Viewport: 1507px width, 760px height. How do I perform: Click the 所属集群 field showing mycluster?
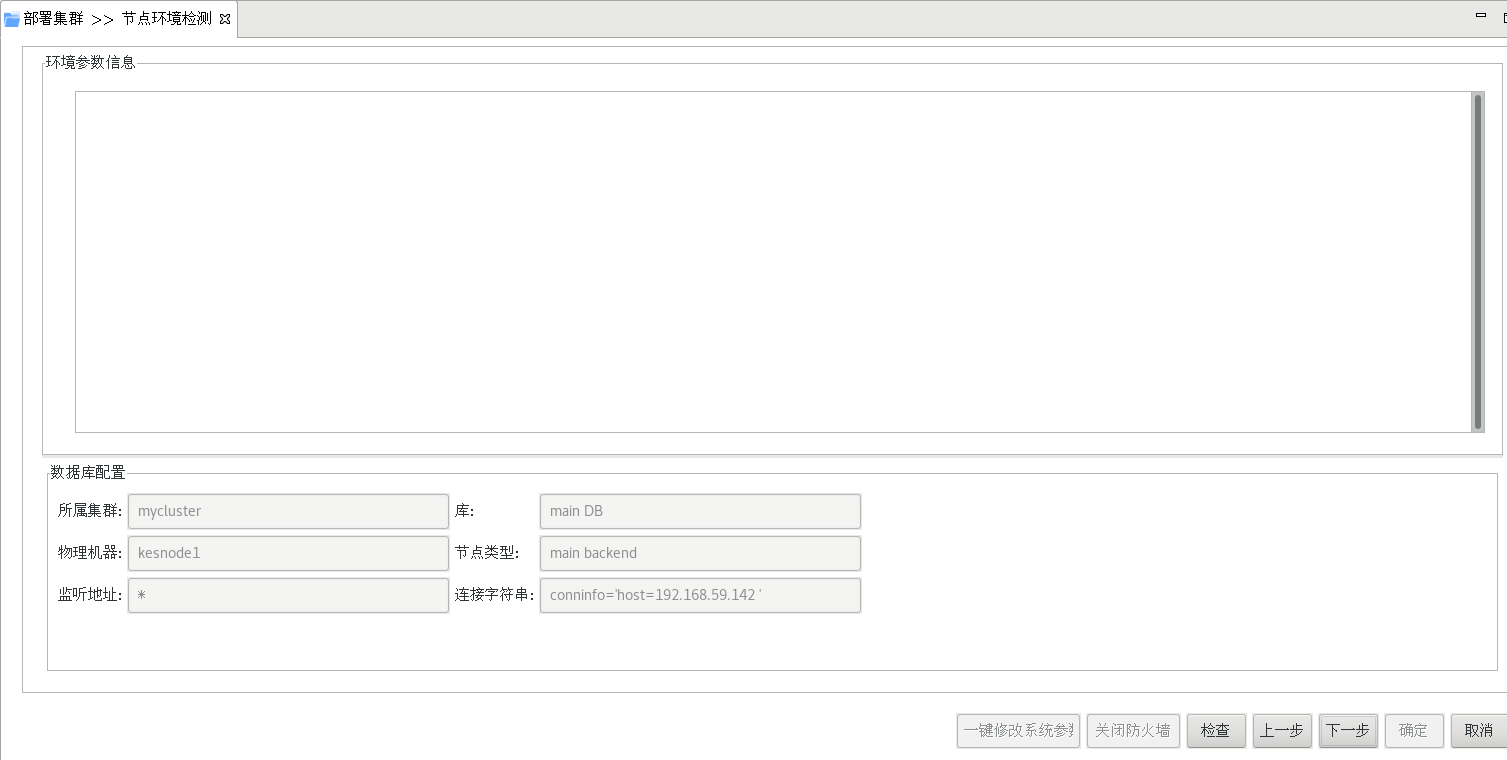(x=288, y=511)
